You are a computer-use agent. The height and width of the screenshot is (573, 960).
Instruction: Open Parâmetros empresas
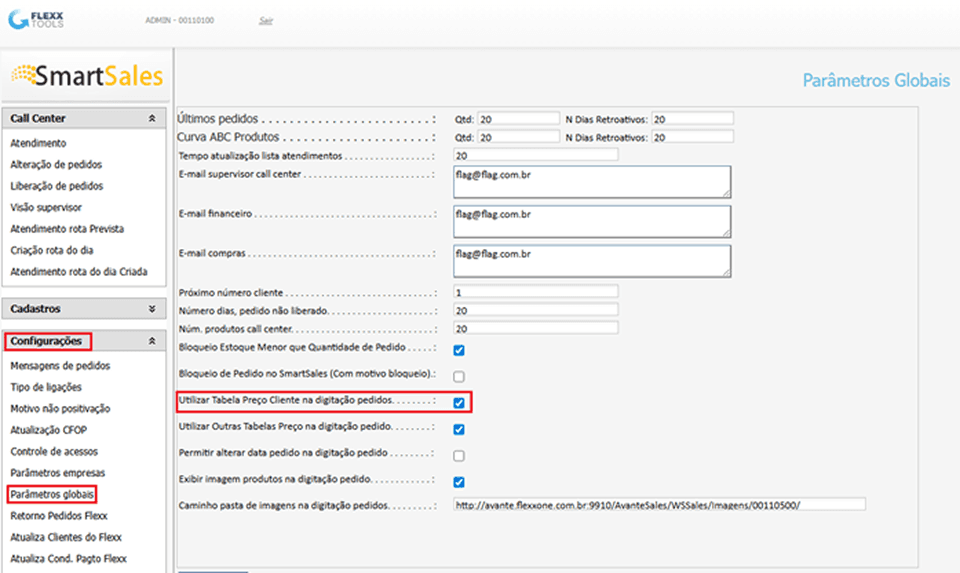(58, 473)
